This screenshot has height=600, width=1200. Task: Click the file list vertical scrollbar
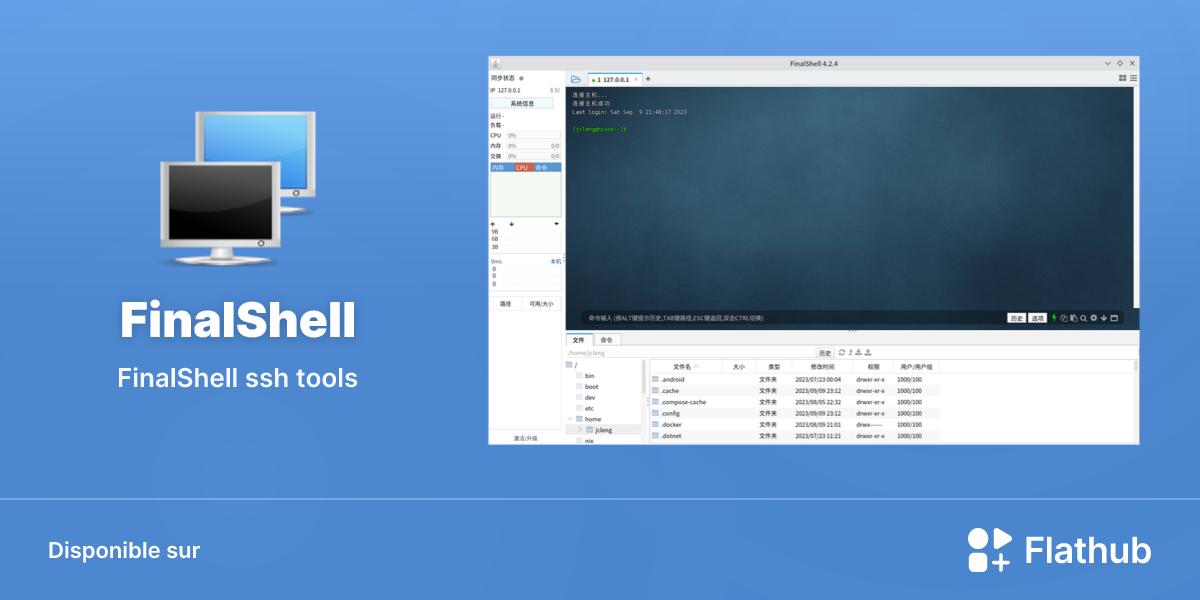1136,366
